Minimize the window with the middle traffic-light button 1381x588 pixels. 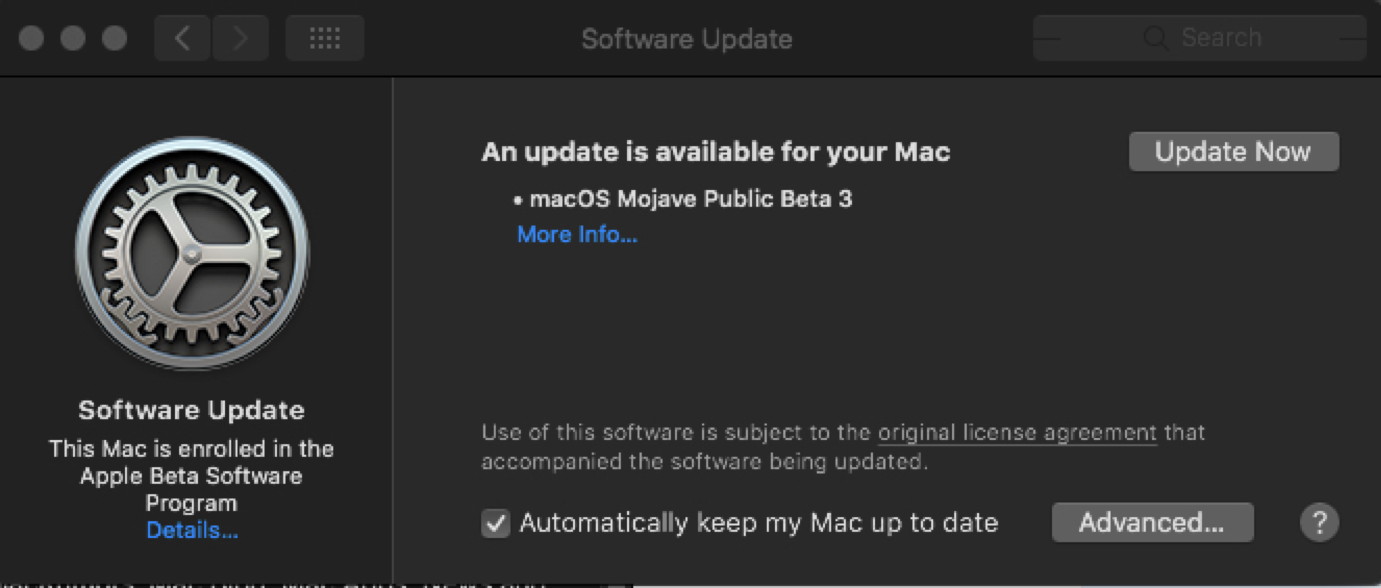pyautogui.click(x=73, y=39)
